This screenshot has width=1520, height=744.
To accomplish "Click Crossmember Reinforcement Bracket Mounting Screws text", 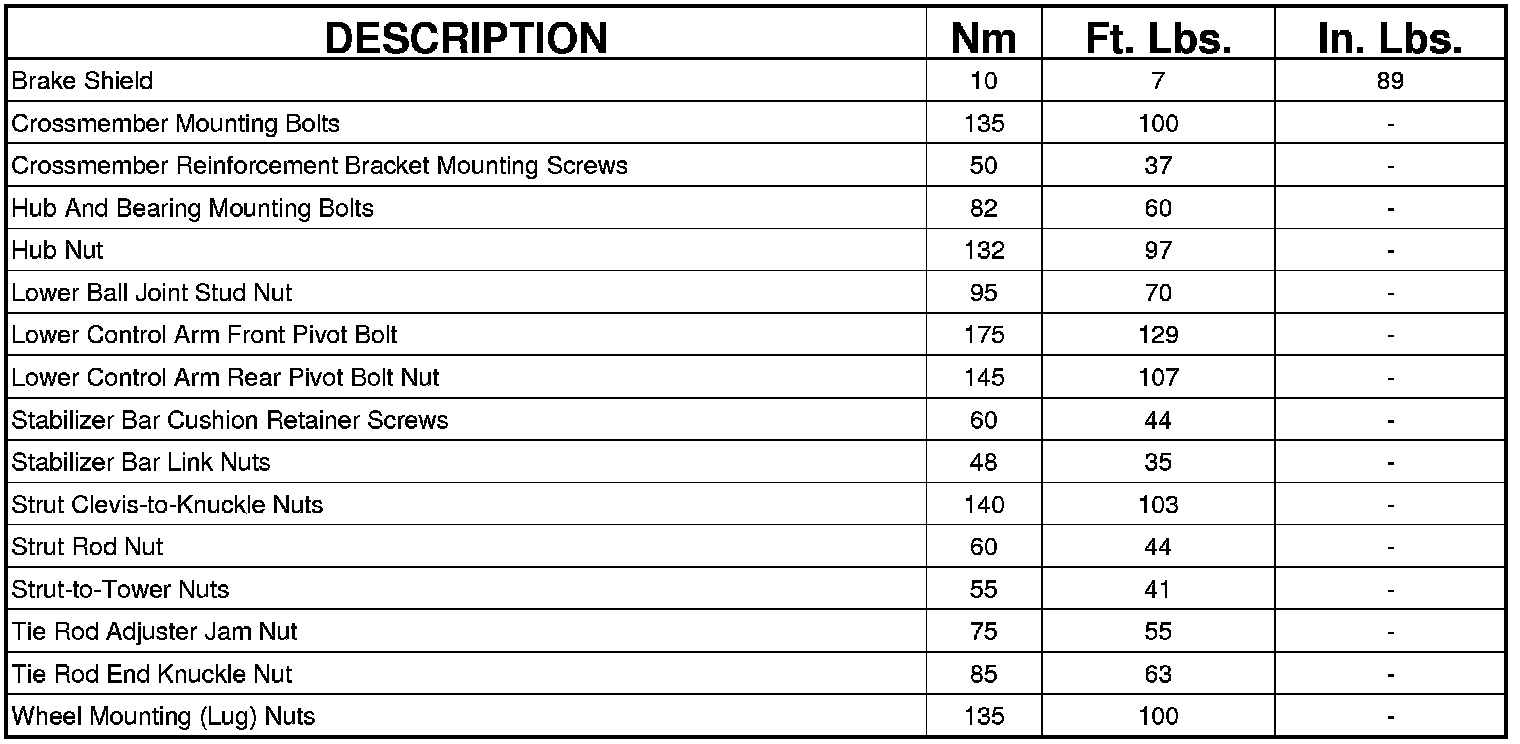I will [x=320, y=166].
